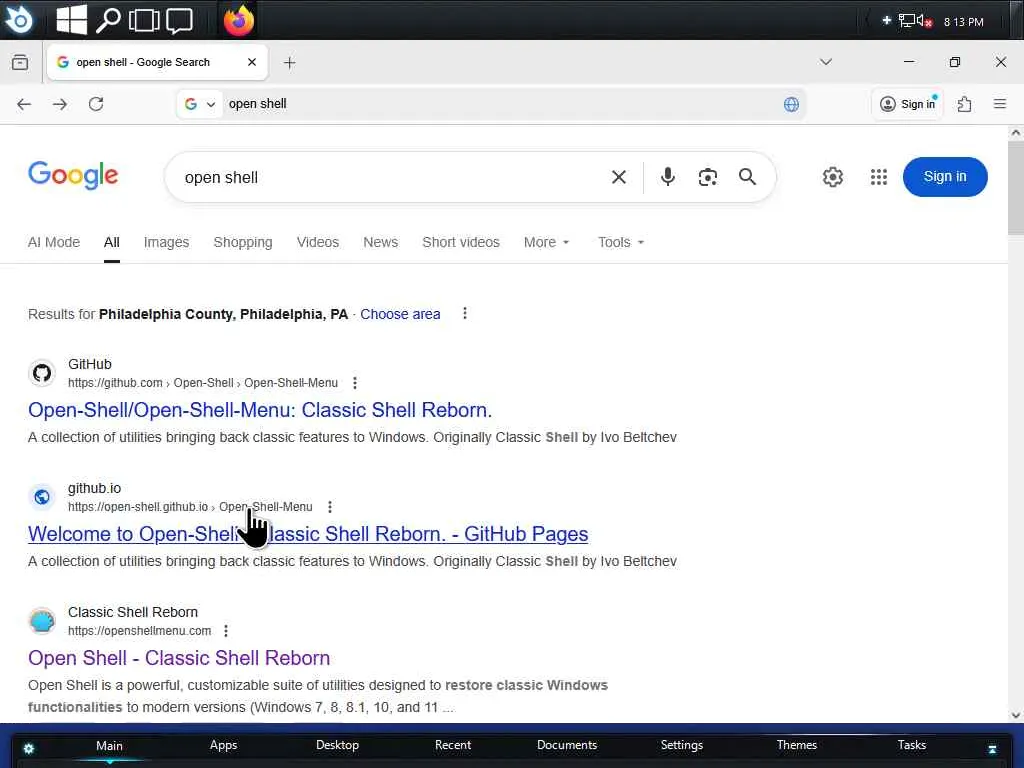1024x768 pixels.
Task: Open the bottom dock gear settings icon
Action: [x=28, y=748]
